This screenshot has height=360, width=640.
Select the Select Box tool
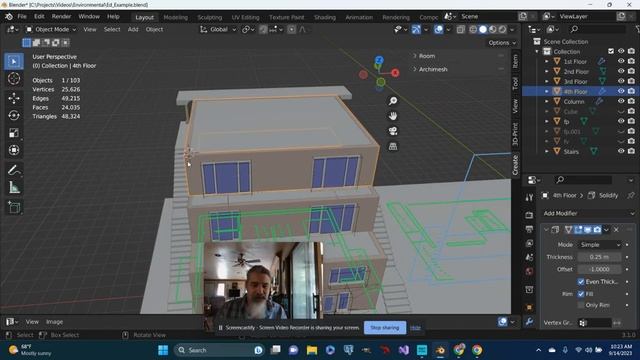[13, 61]
